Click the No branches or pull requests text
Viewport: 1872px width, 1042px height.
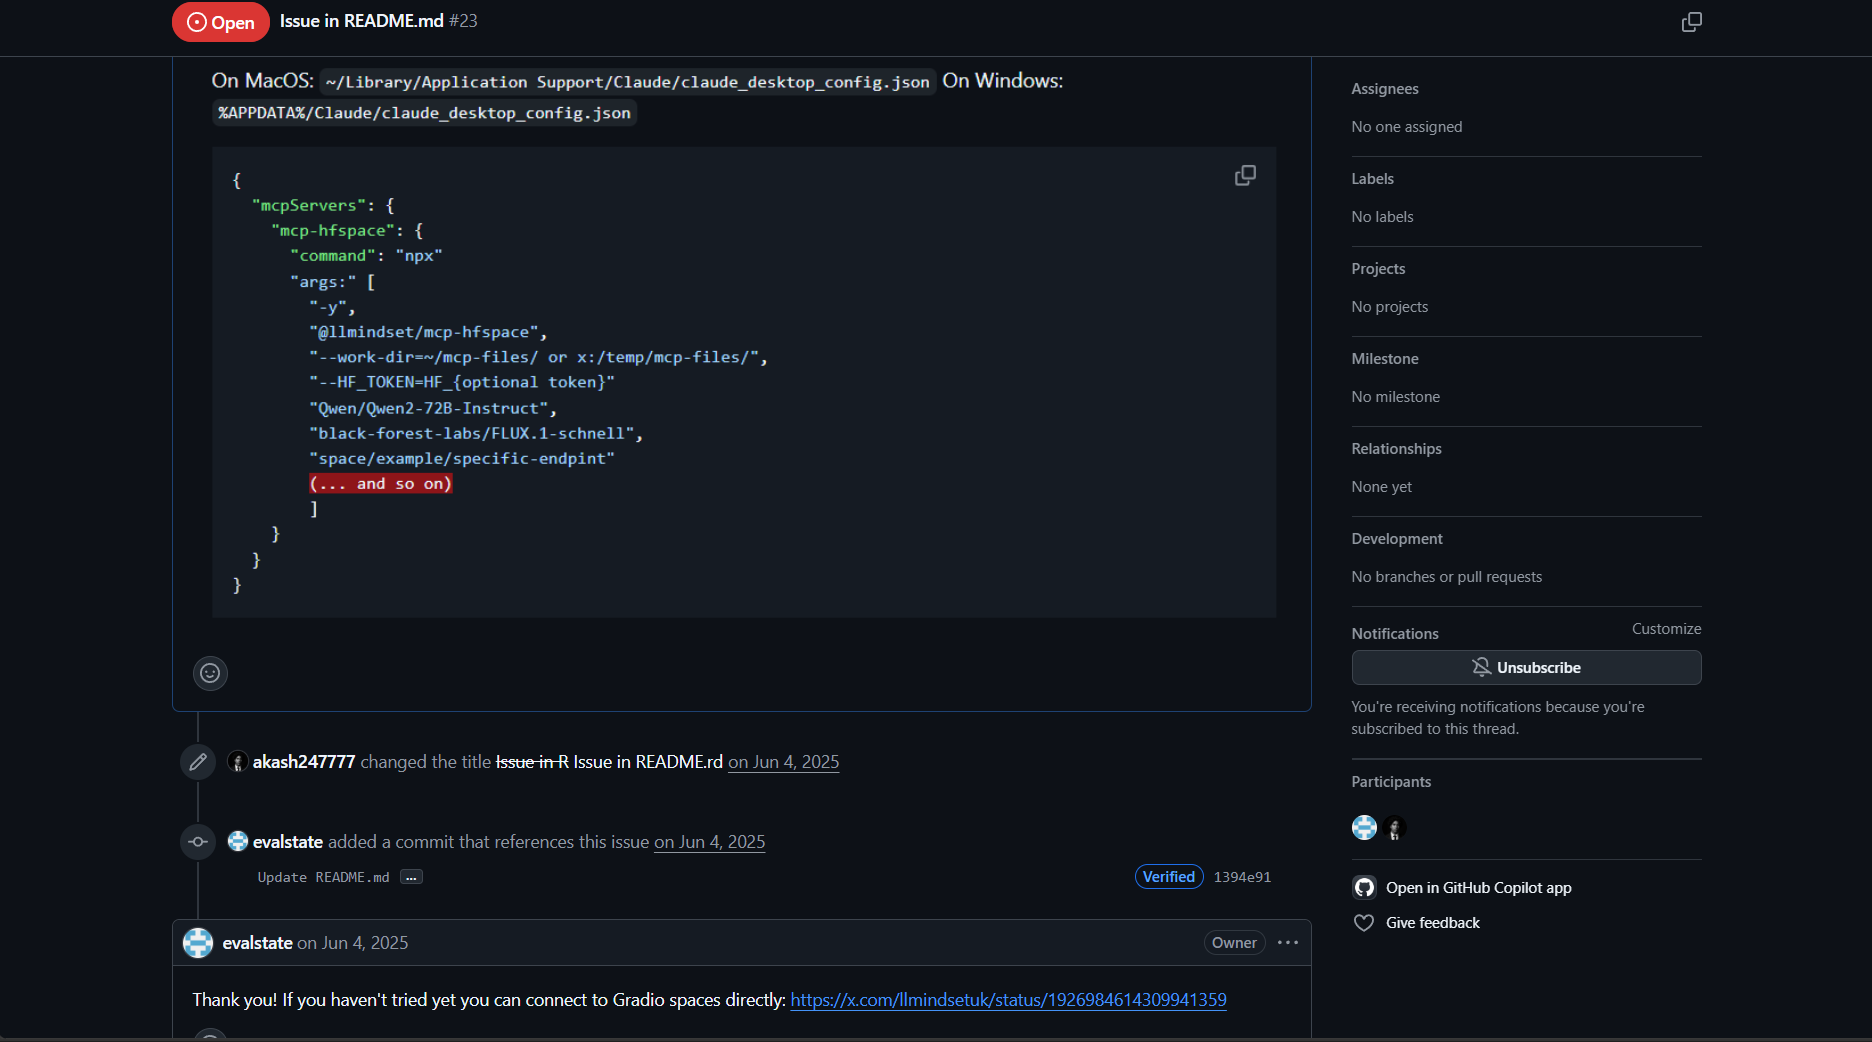pos(1446,577)
